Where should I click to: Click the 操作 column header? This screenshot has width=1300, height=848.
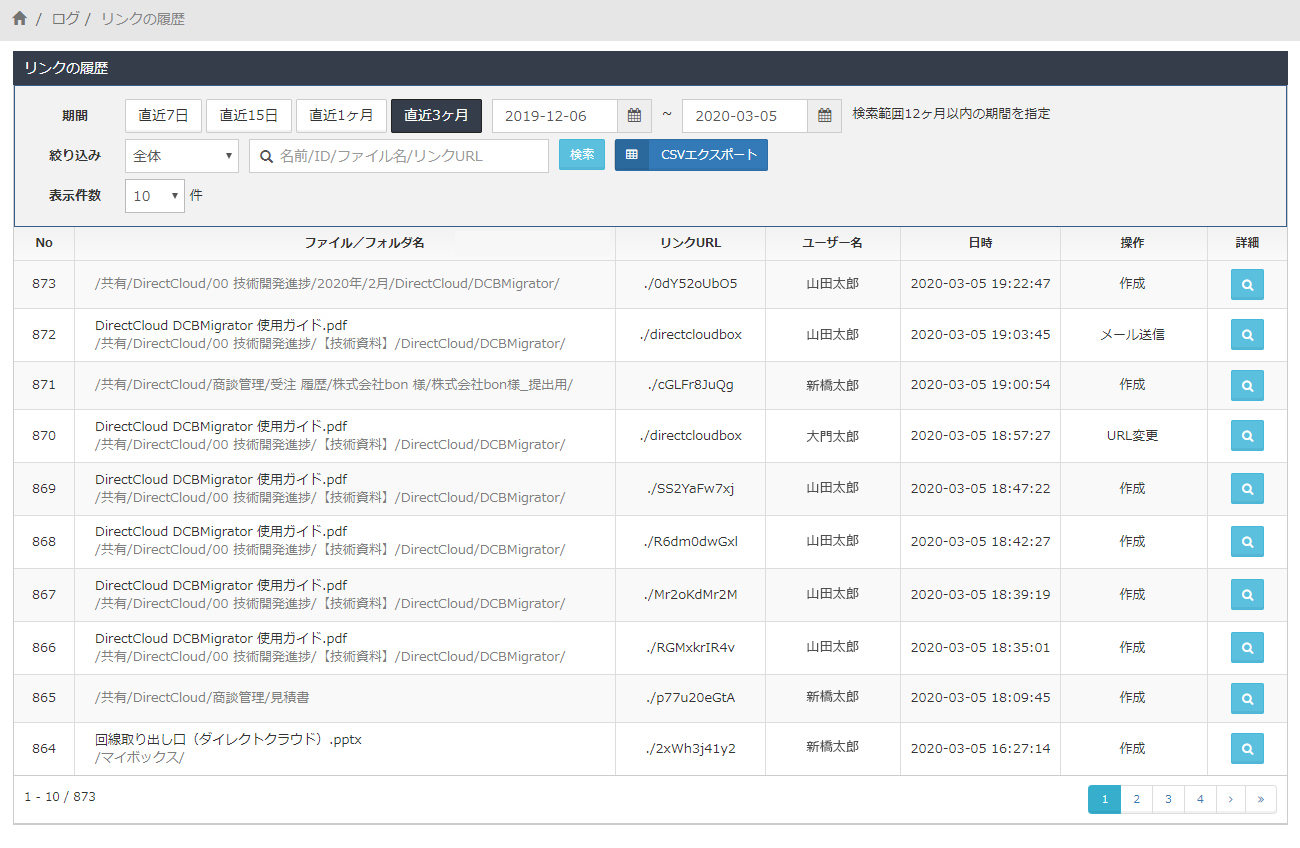click(1132, 243)
